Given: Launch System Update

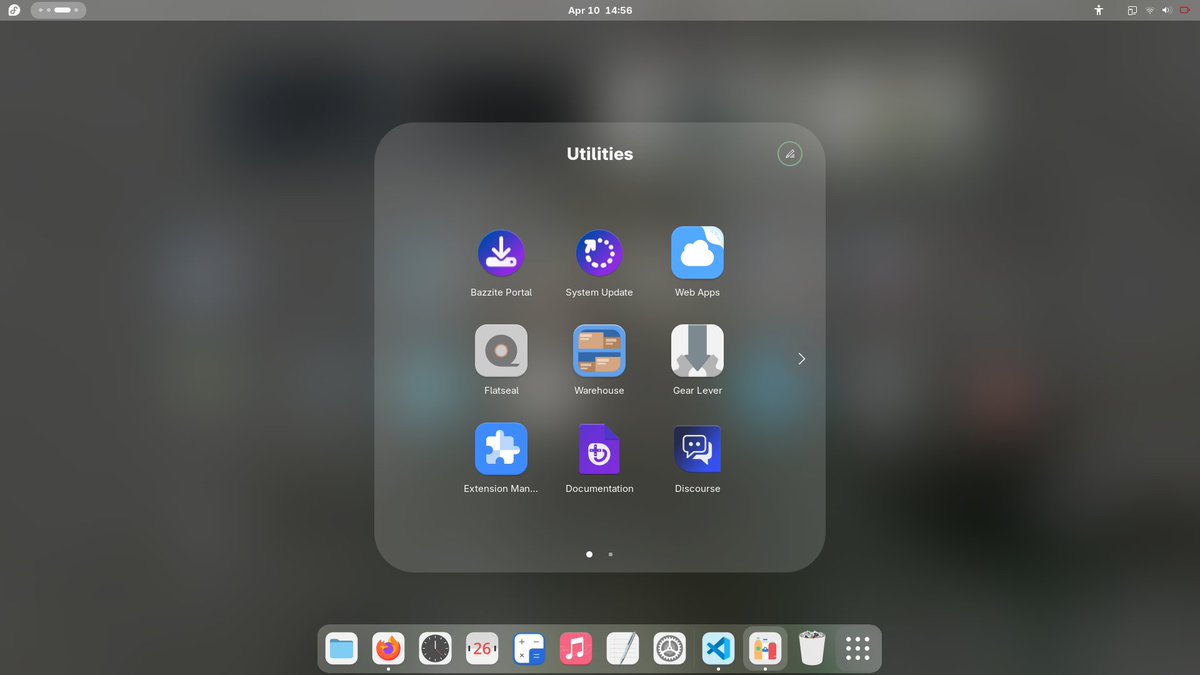Looking at the screenshot, I should tap(599, 253).
